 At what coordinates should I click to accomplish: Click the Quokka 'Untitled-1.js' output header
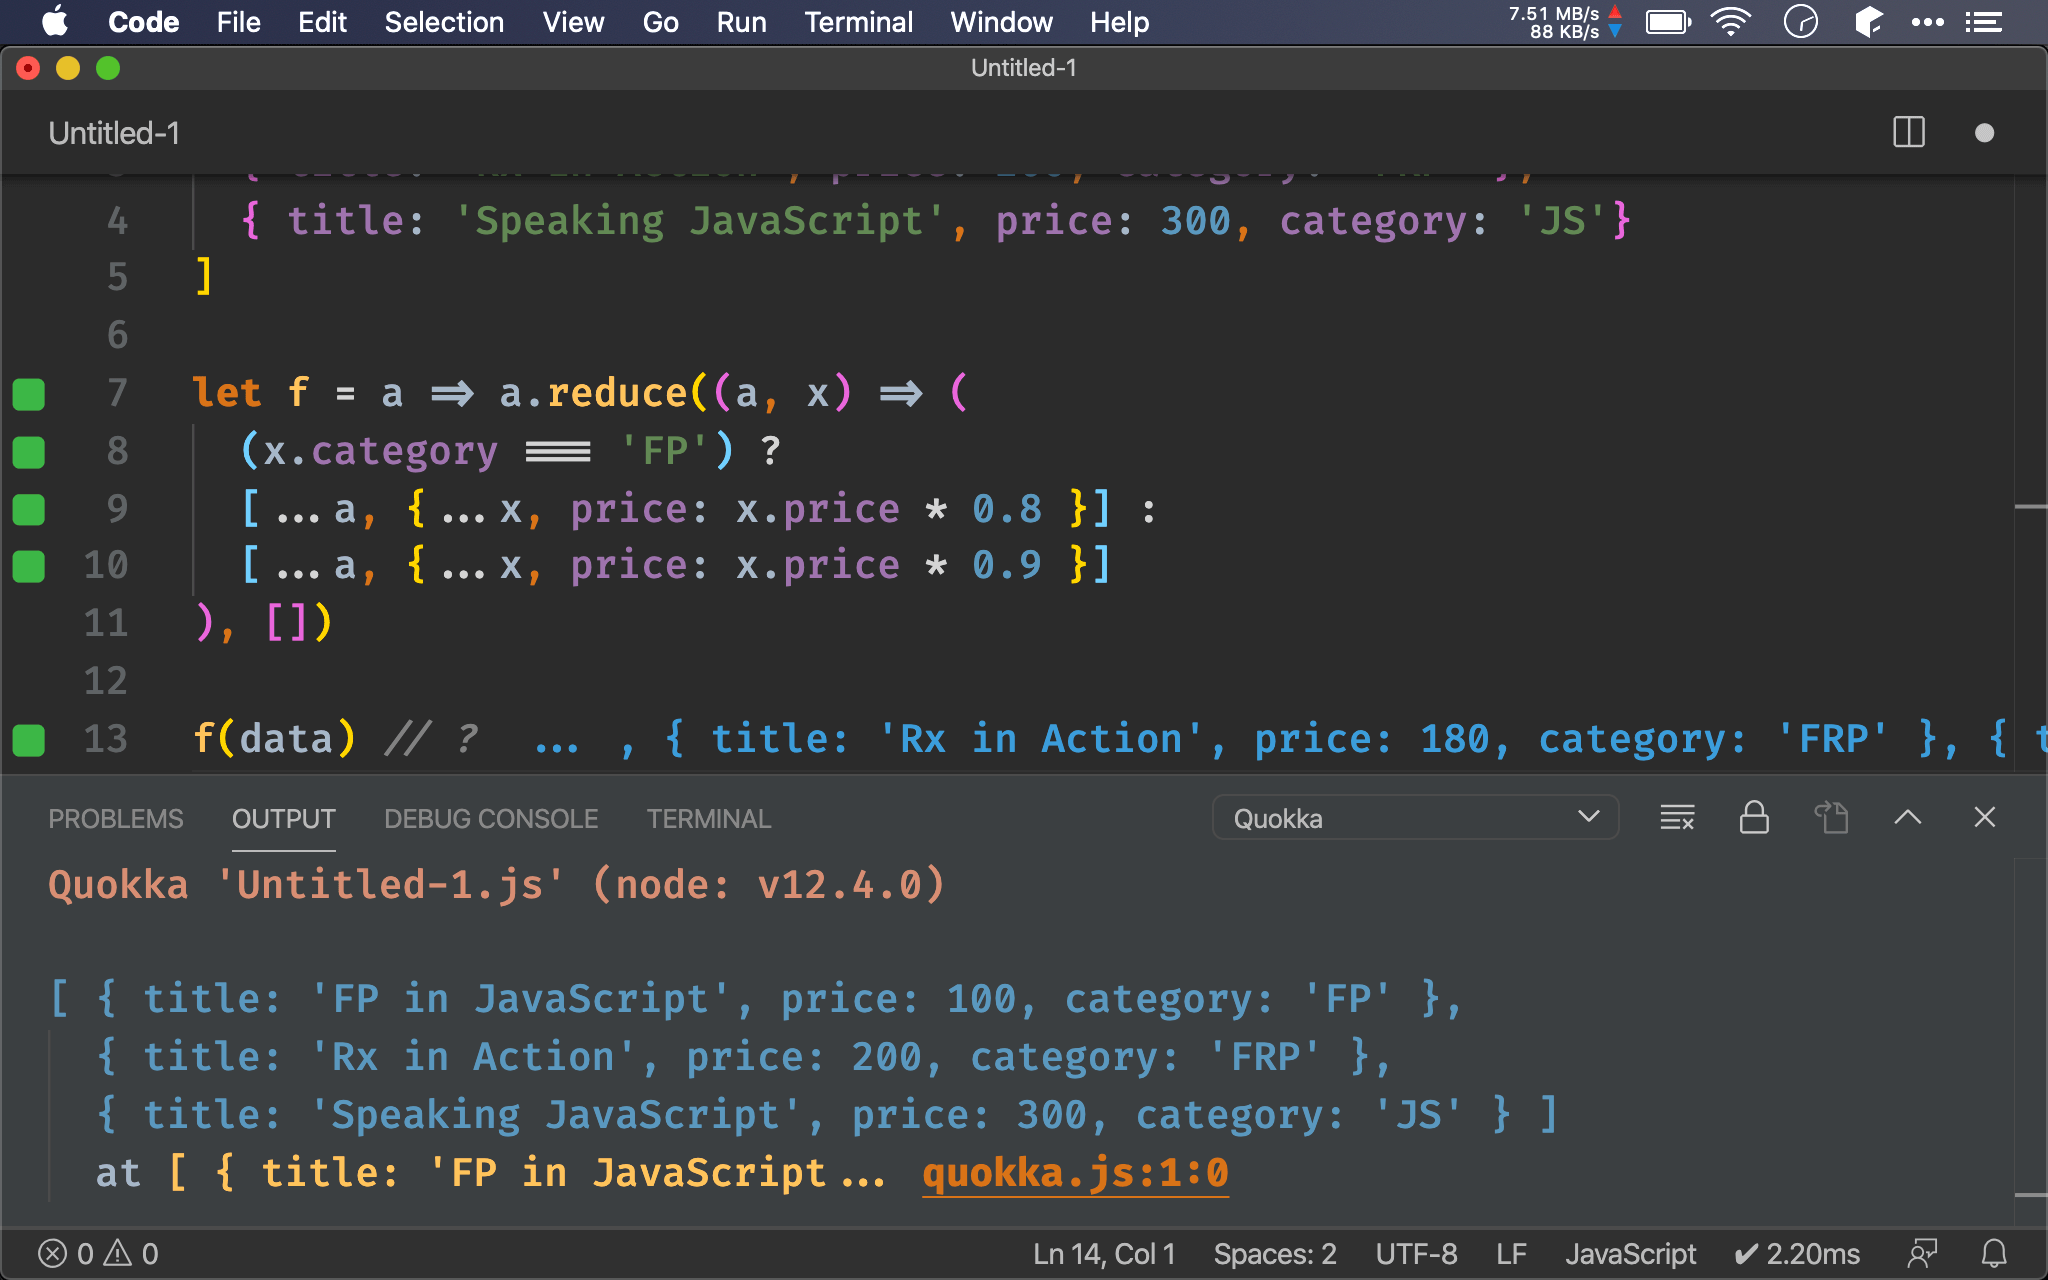point(496,885)
